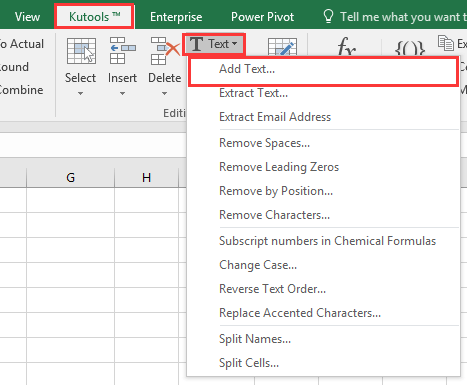This screenshot has height=385, width=467.
Task: Choose Extract Text... menu entry
Action: pyautogui.click(x=323, y=93)
